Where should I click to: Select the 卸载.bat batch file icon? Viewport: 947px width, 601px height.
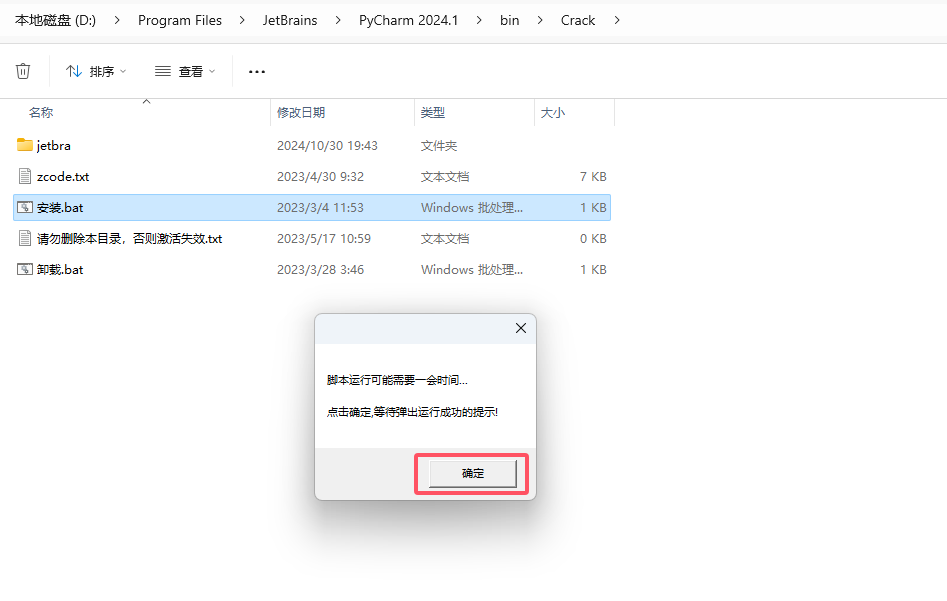[25, 269]
